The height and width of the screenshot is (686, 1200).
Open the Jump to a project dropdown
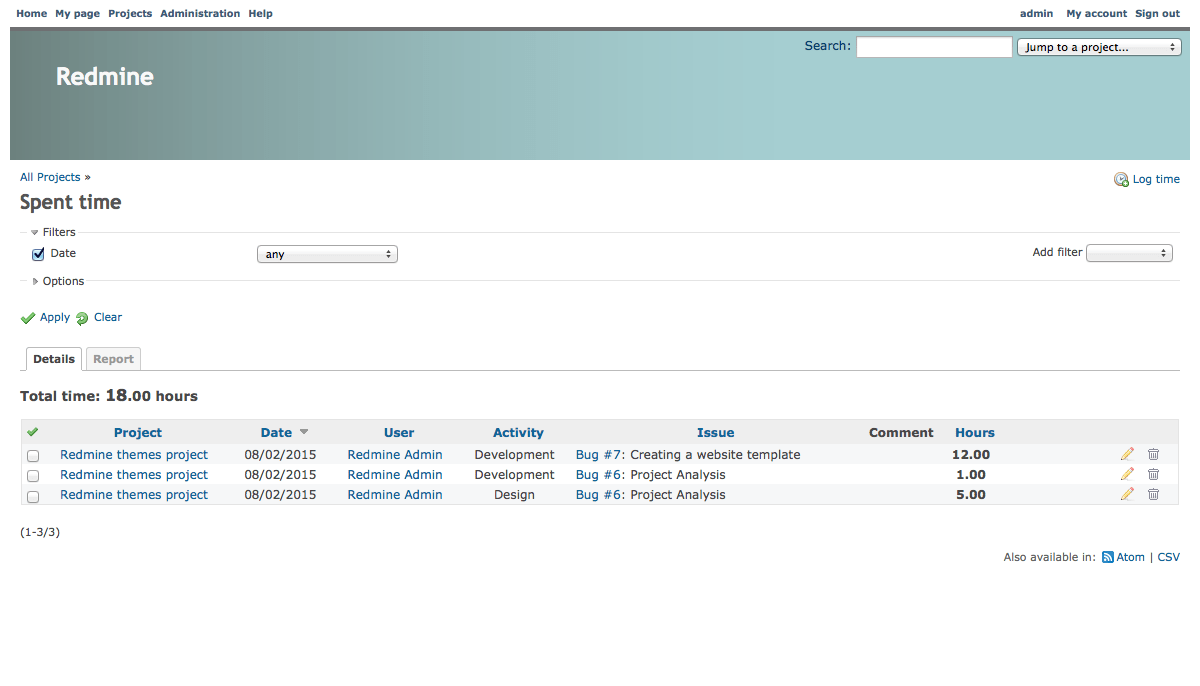pos(1099,47)
